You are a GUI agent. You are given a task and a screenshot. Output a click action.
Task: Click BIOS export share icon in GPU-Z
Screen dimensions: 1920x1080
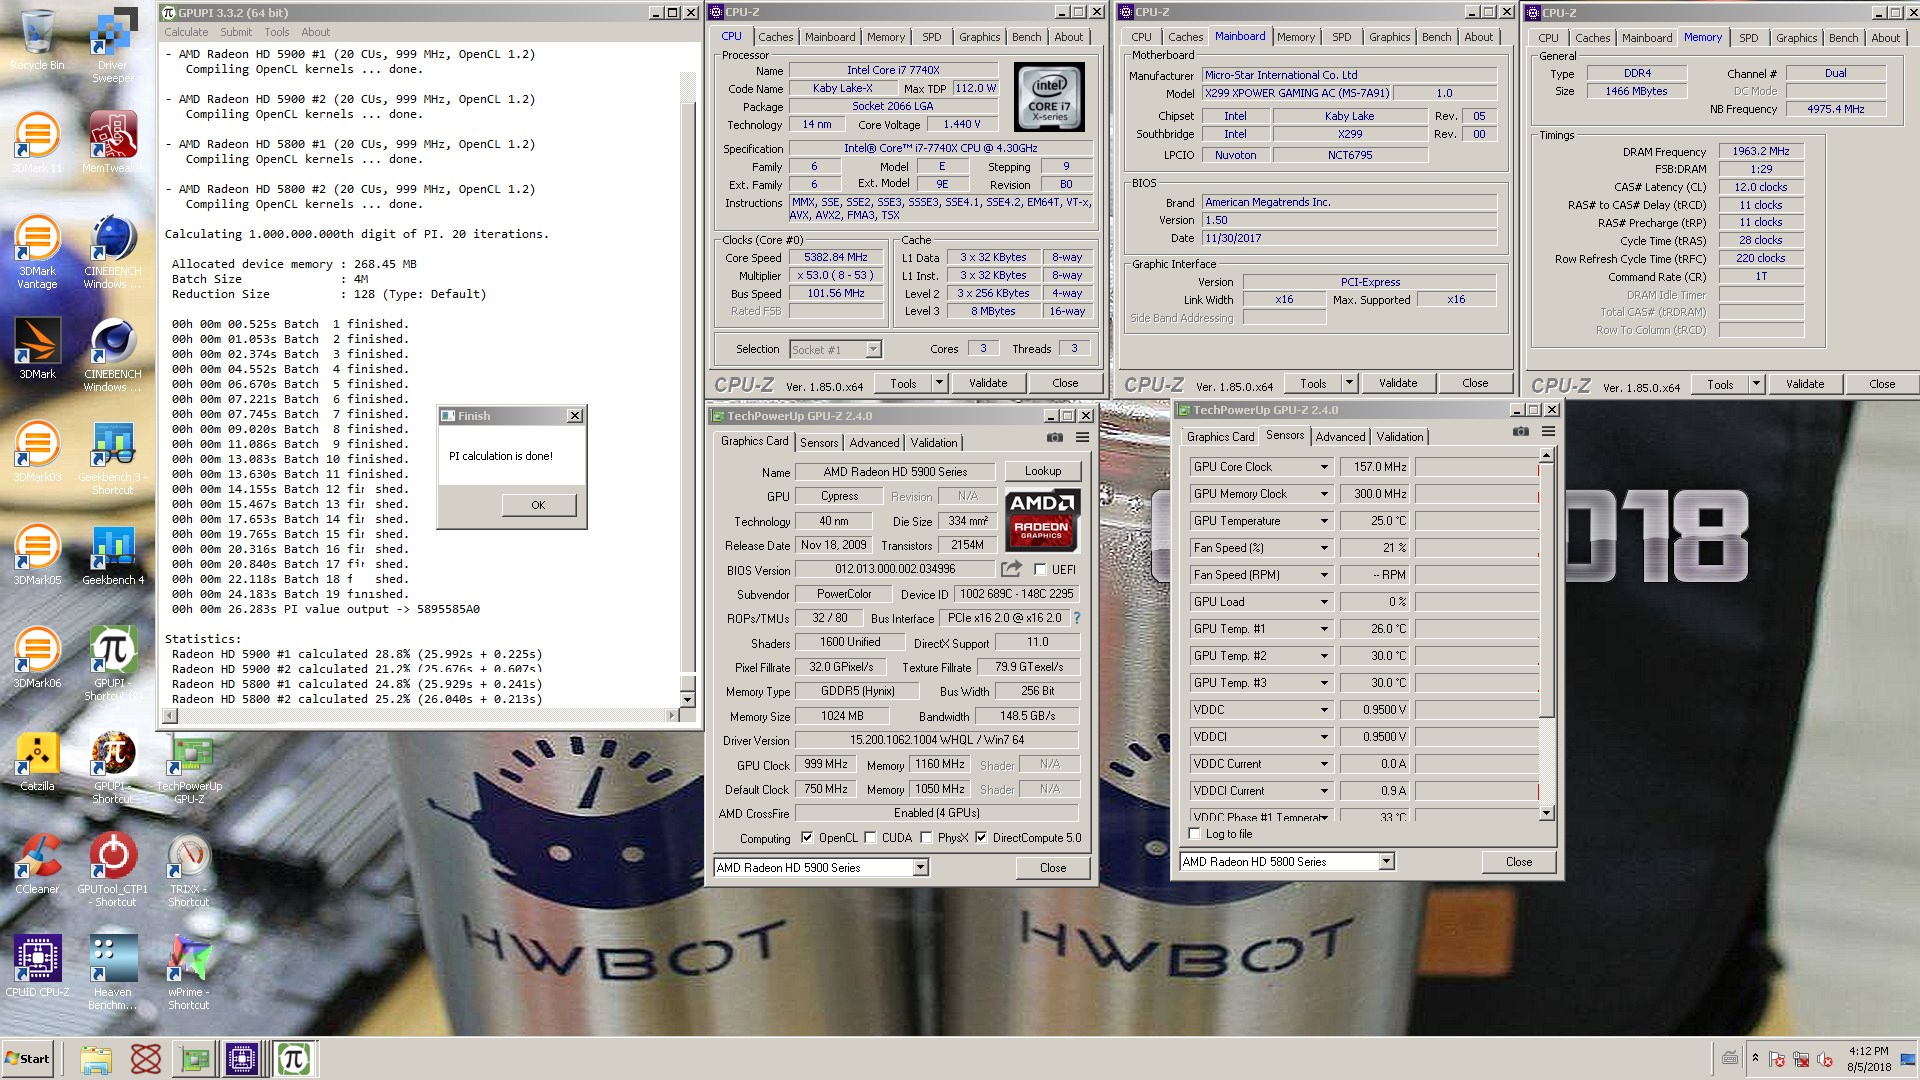pyautogui.click(x=1011, y=569)
